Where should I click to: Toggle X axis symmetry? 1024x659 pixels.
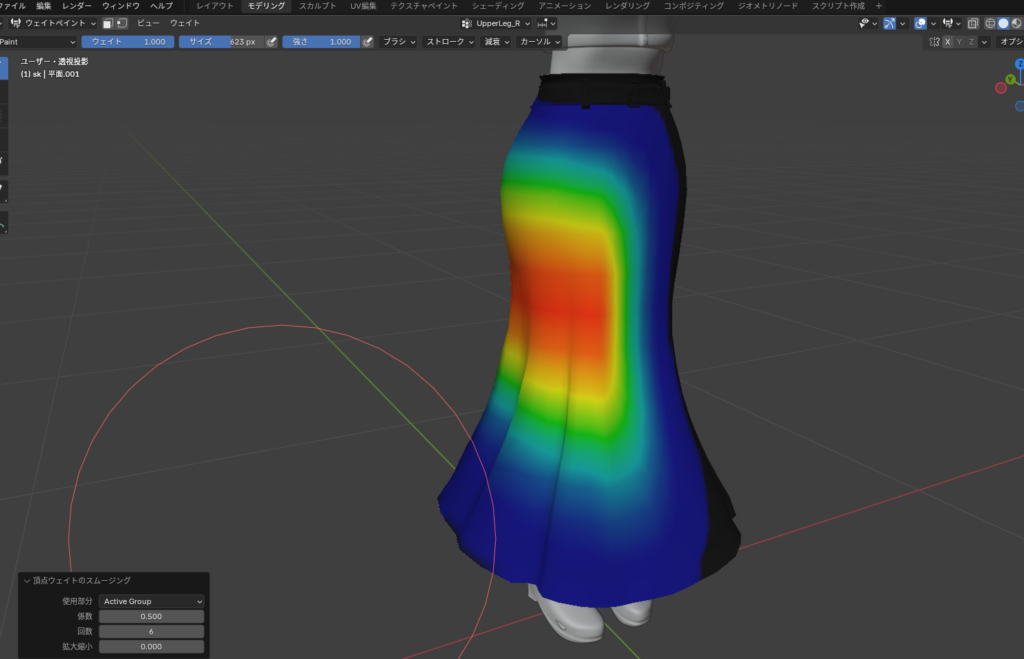947,42
